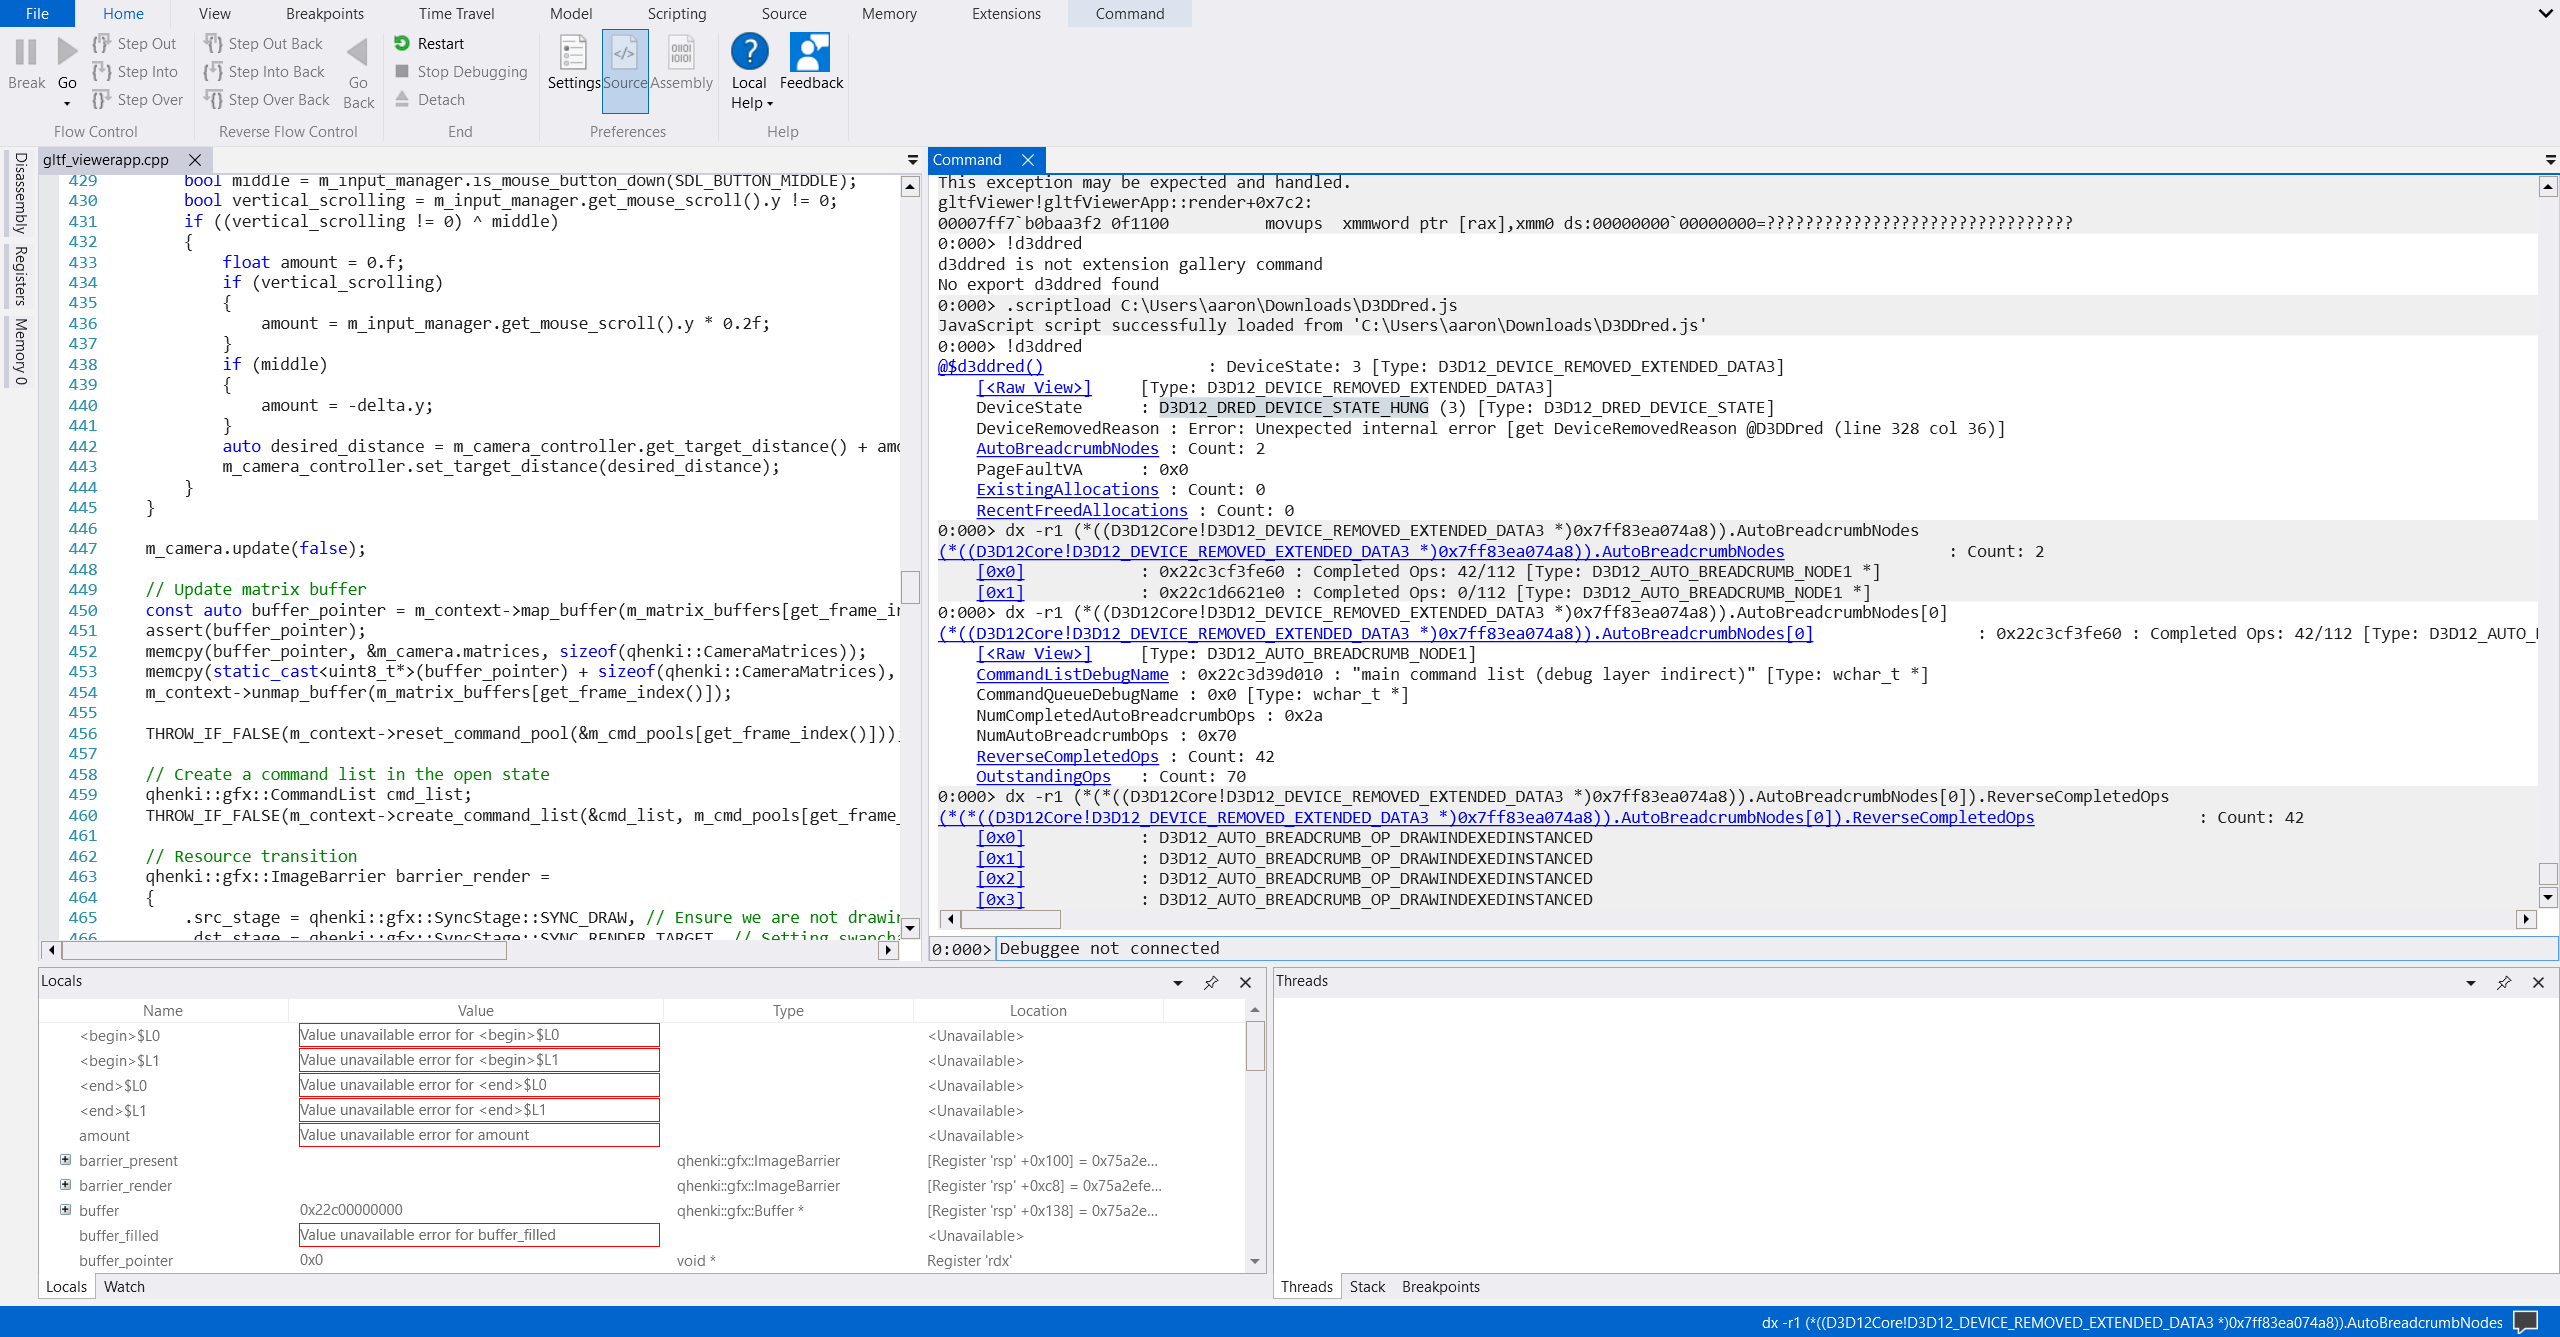Close the Threads panel
The image size is (2560, 1337).
tap(2538, 983)
